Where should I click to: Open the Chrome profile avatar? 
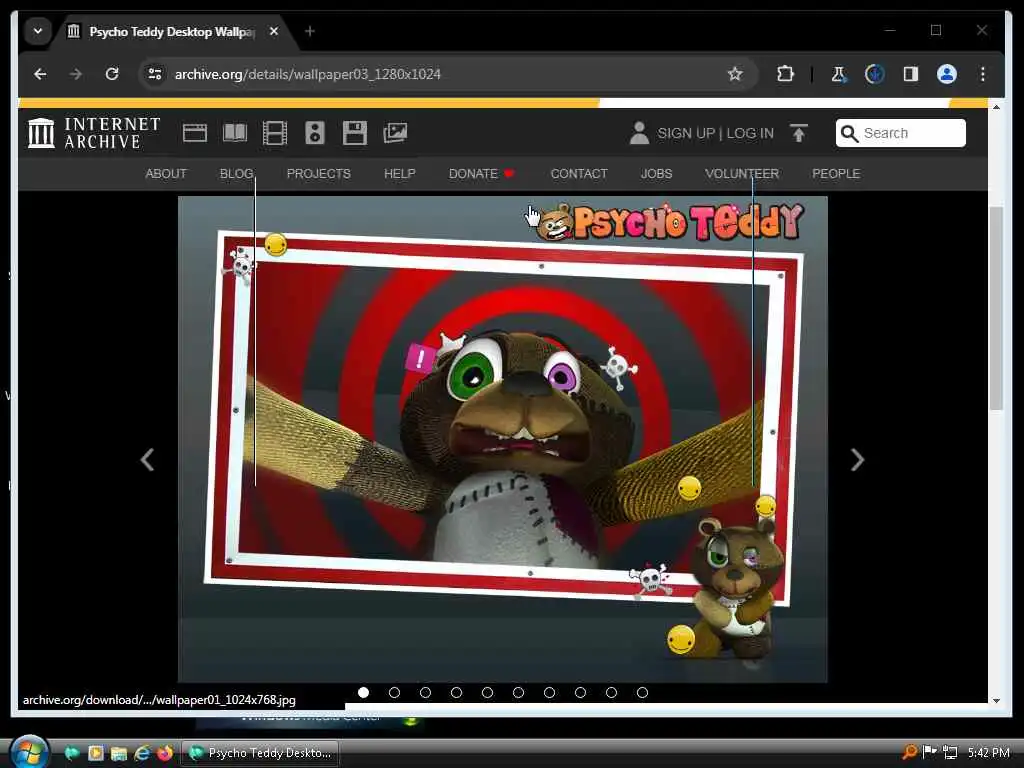[x=947, y=74]
